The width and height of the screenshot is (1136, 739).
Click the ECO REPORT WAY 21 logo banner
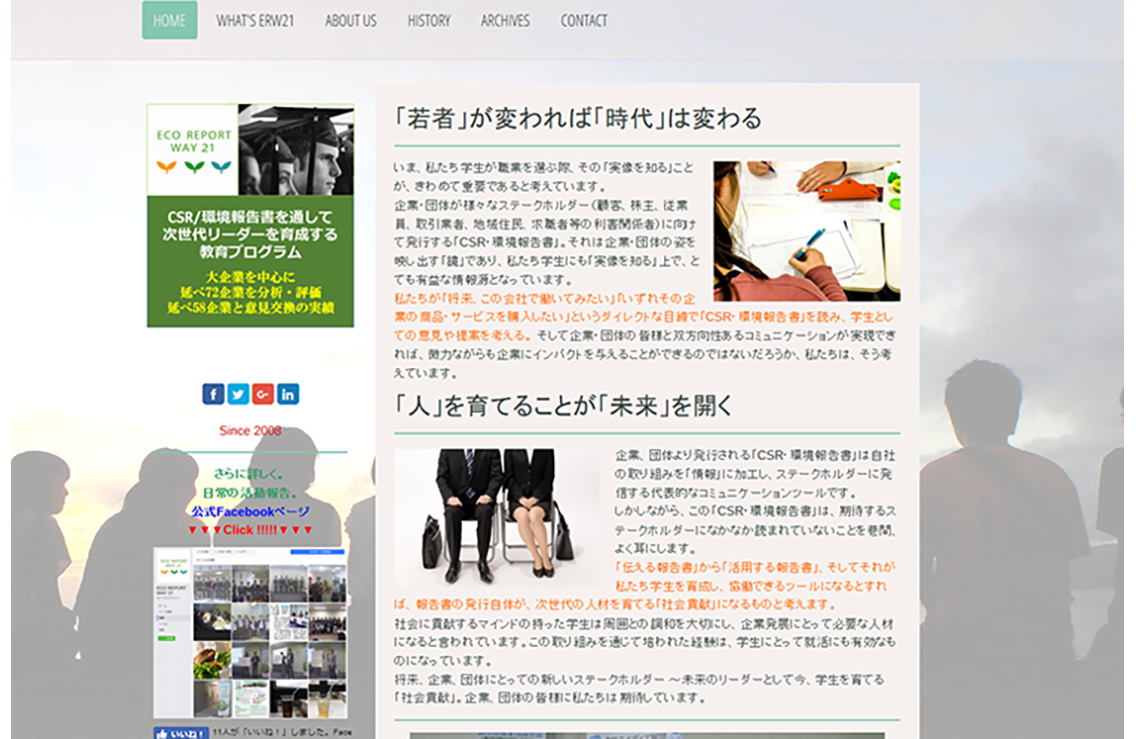250,150
